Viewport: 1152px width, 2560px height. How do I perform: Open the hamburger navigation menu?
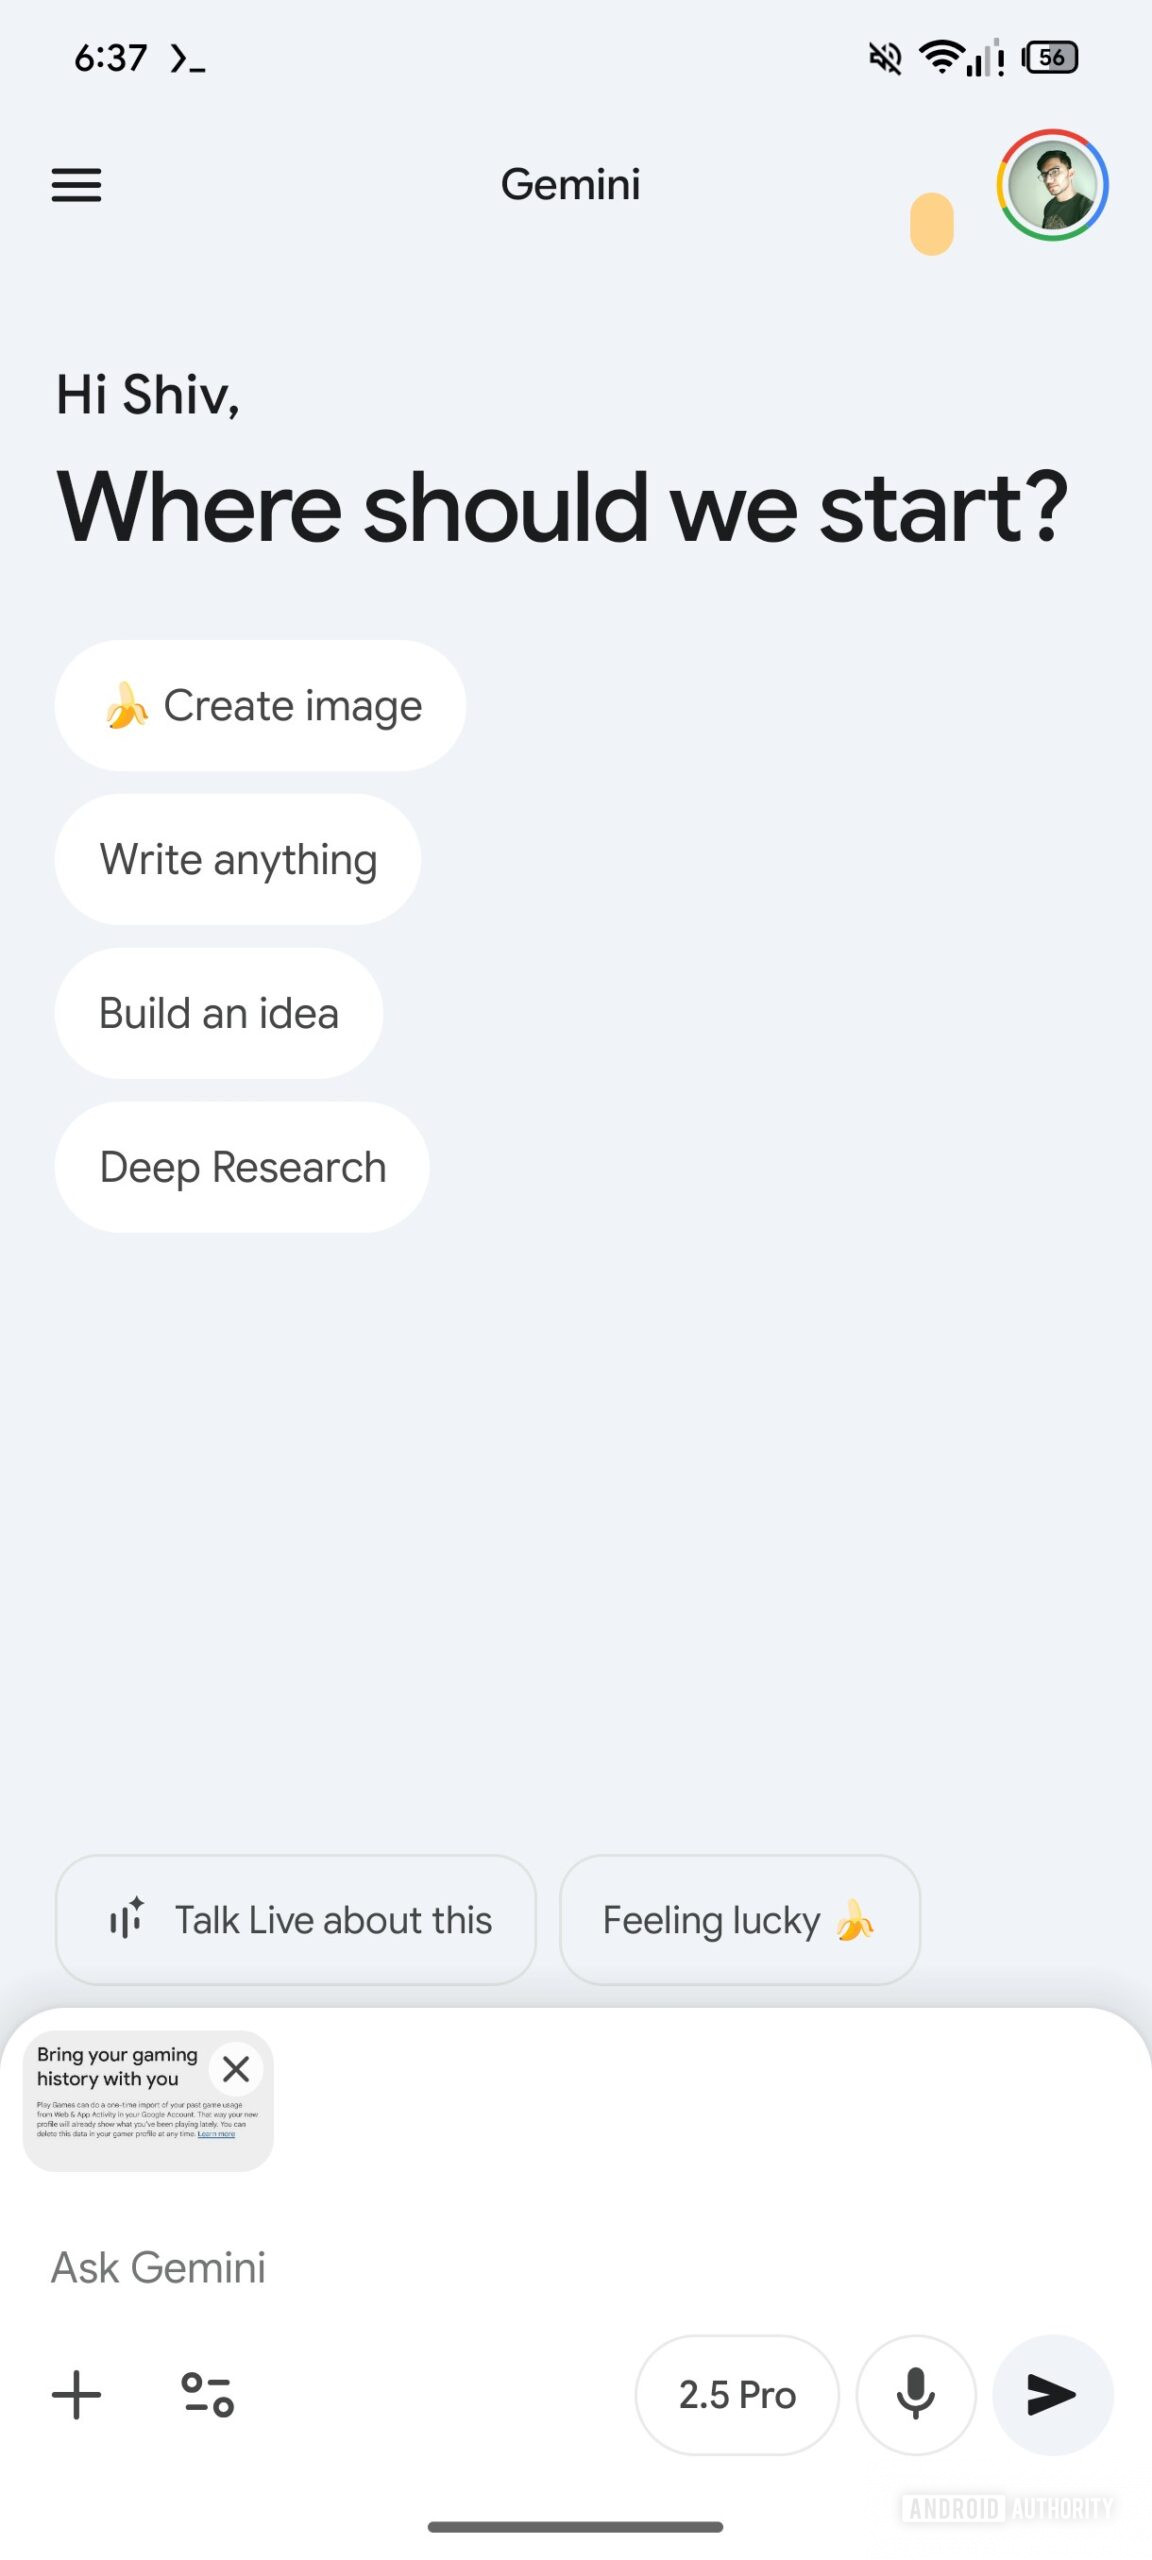[x=76, y=185]
